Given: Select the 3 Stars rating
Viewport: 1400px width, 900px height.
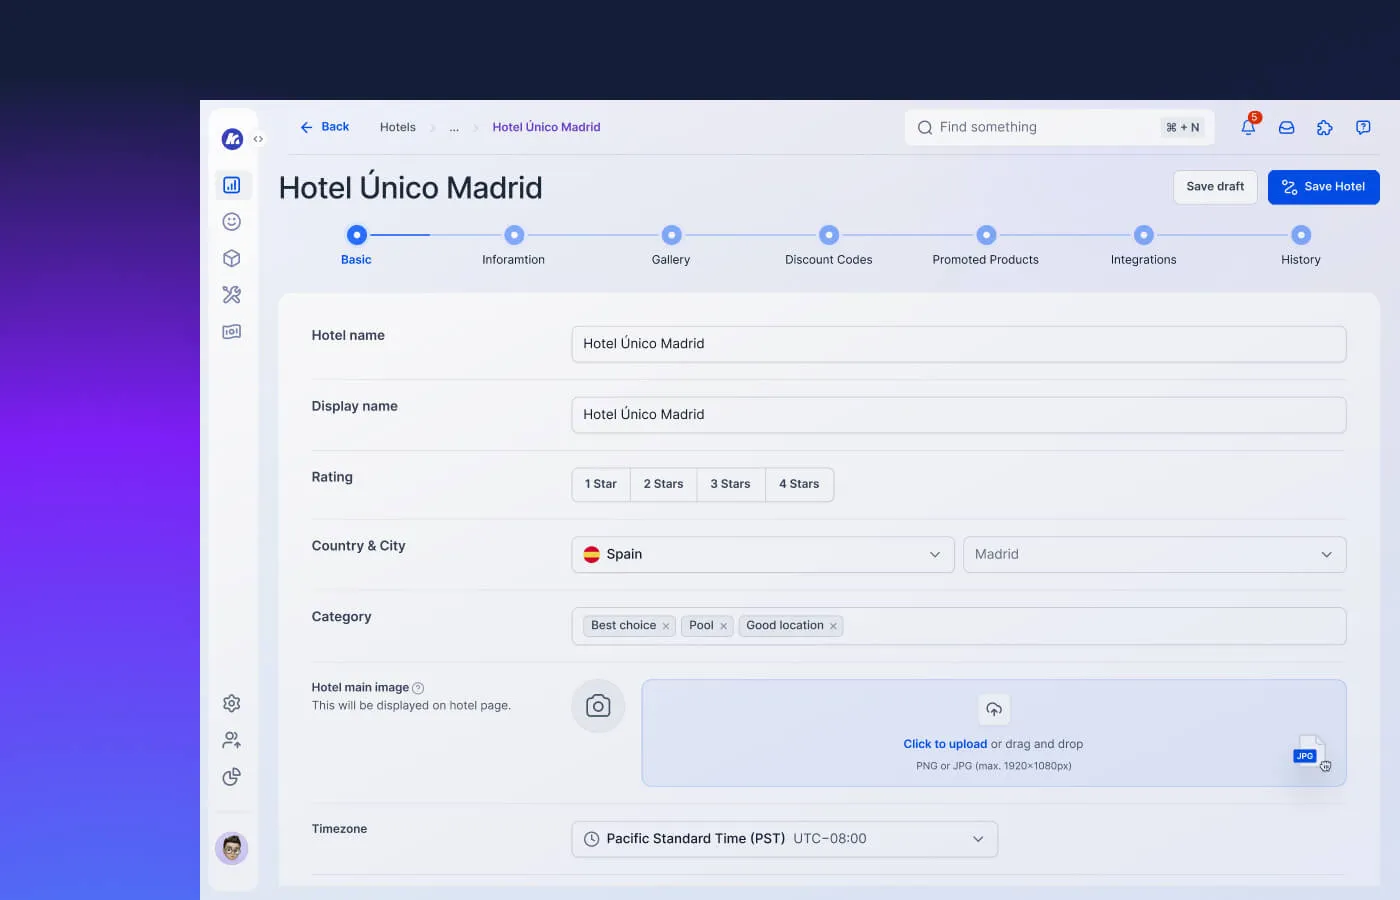Looking at the screenshot, I should pyautogui.click(x=731, y=484).
